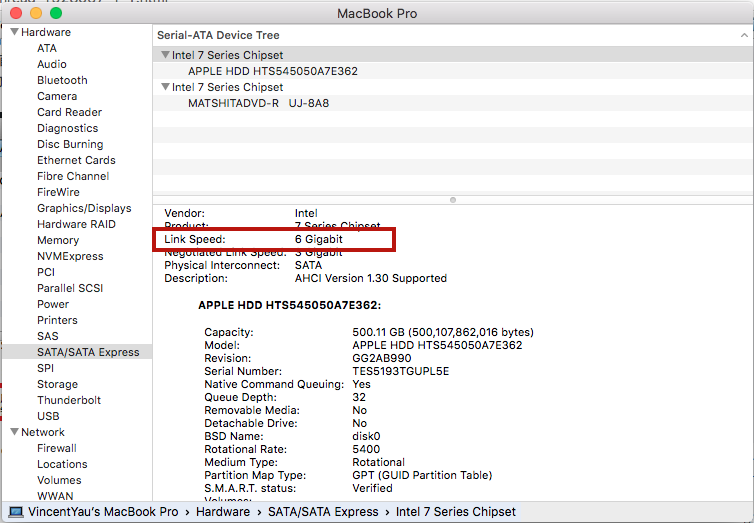Image resolution: width=754 pixels, height=523 pixels.
Task: Open the Disc Burning entry
Action: [70, 144]
